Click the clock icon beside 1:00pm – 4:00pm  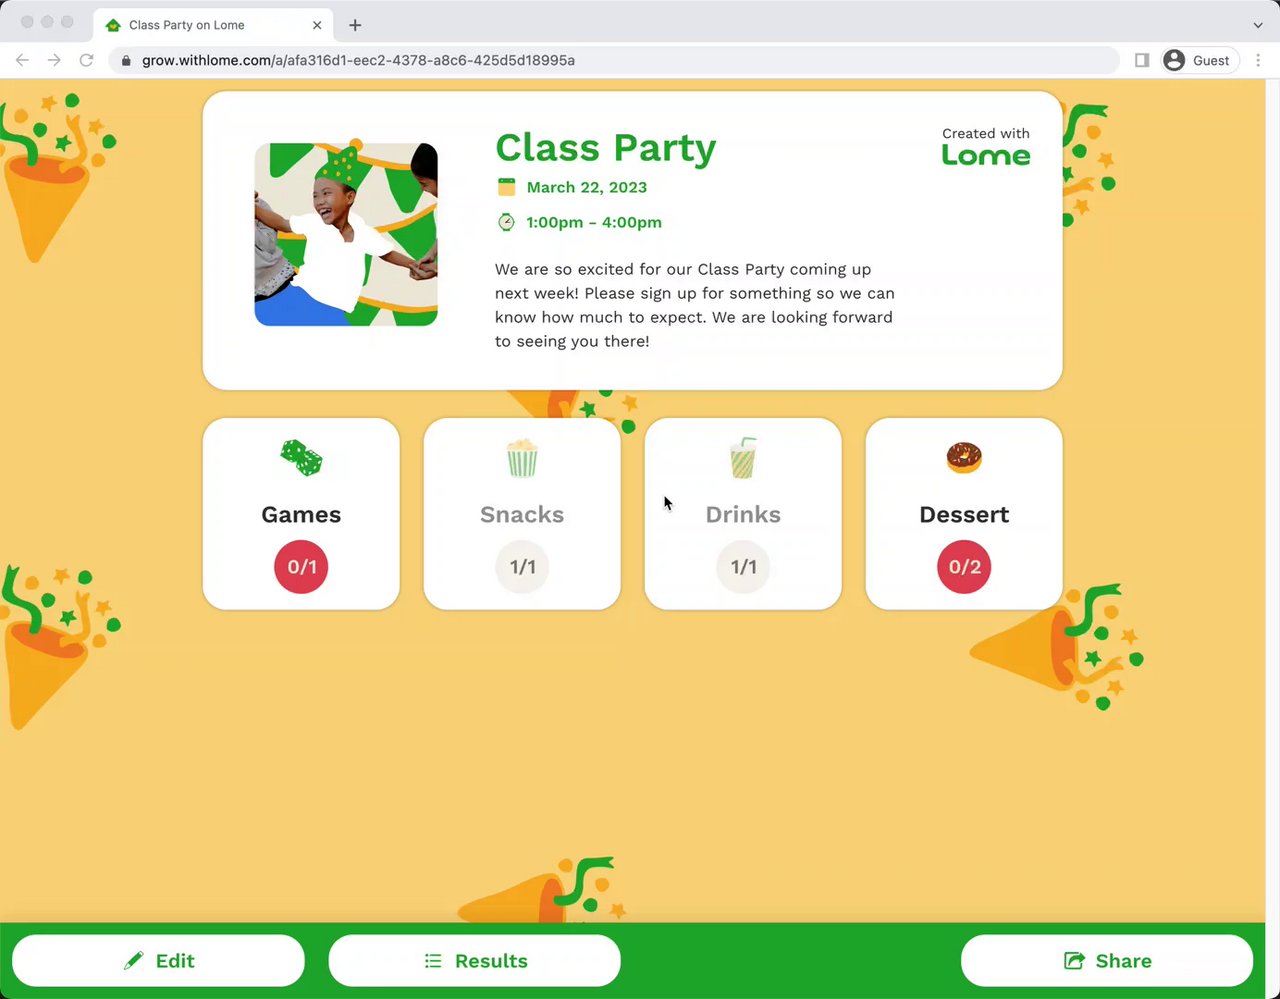click(507, 222)
